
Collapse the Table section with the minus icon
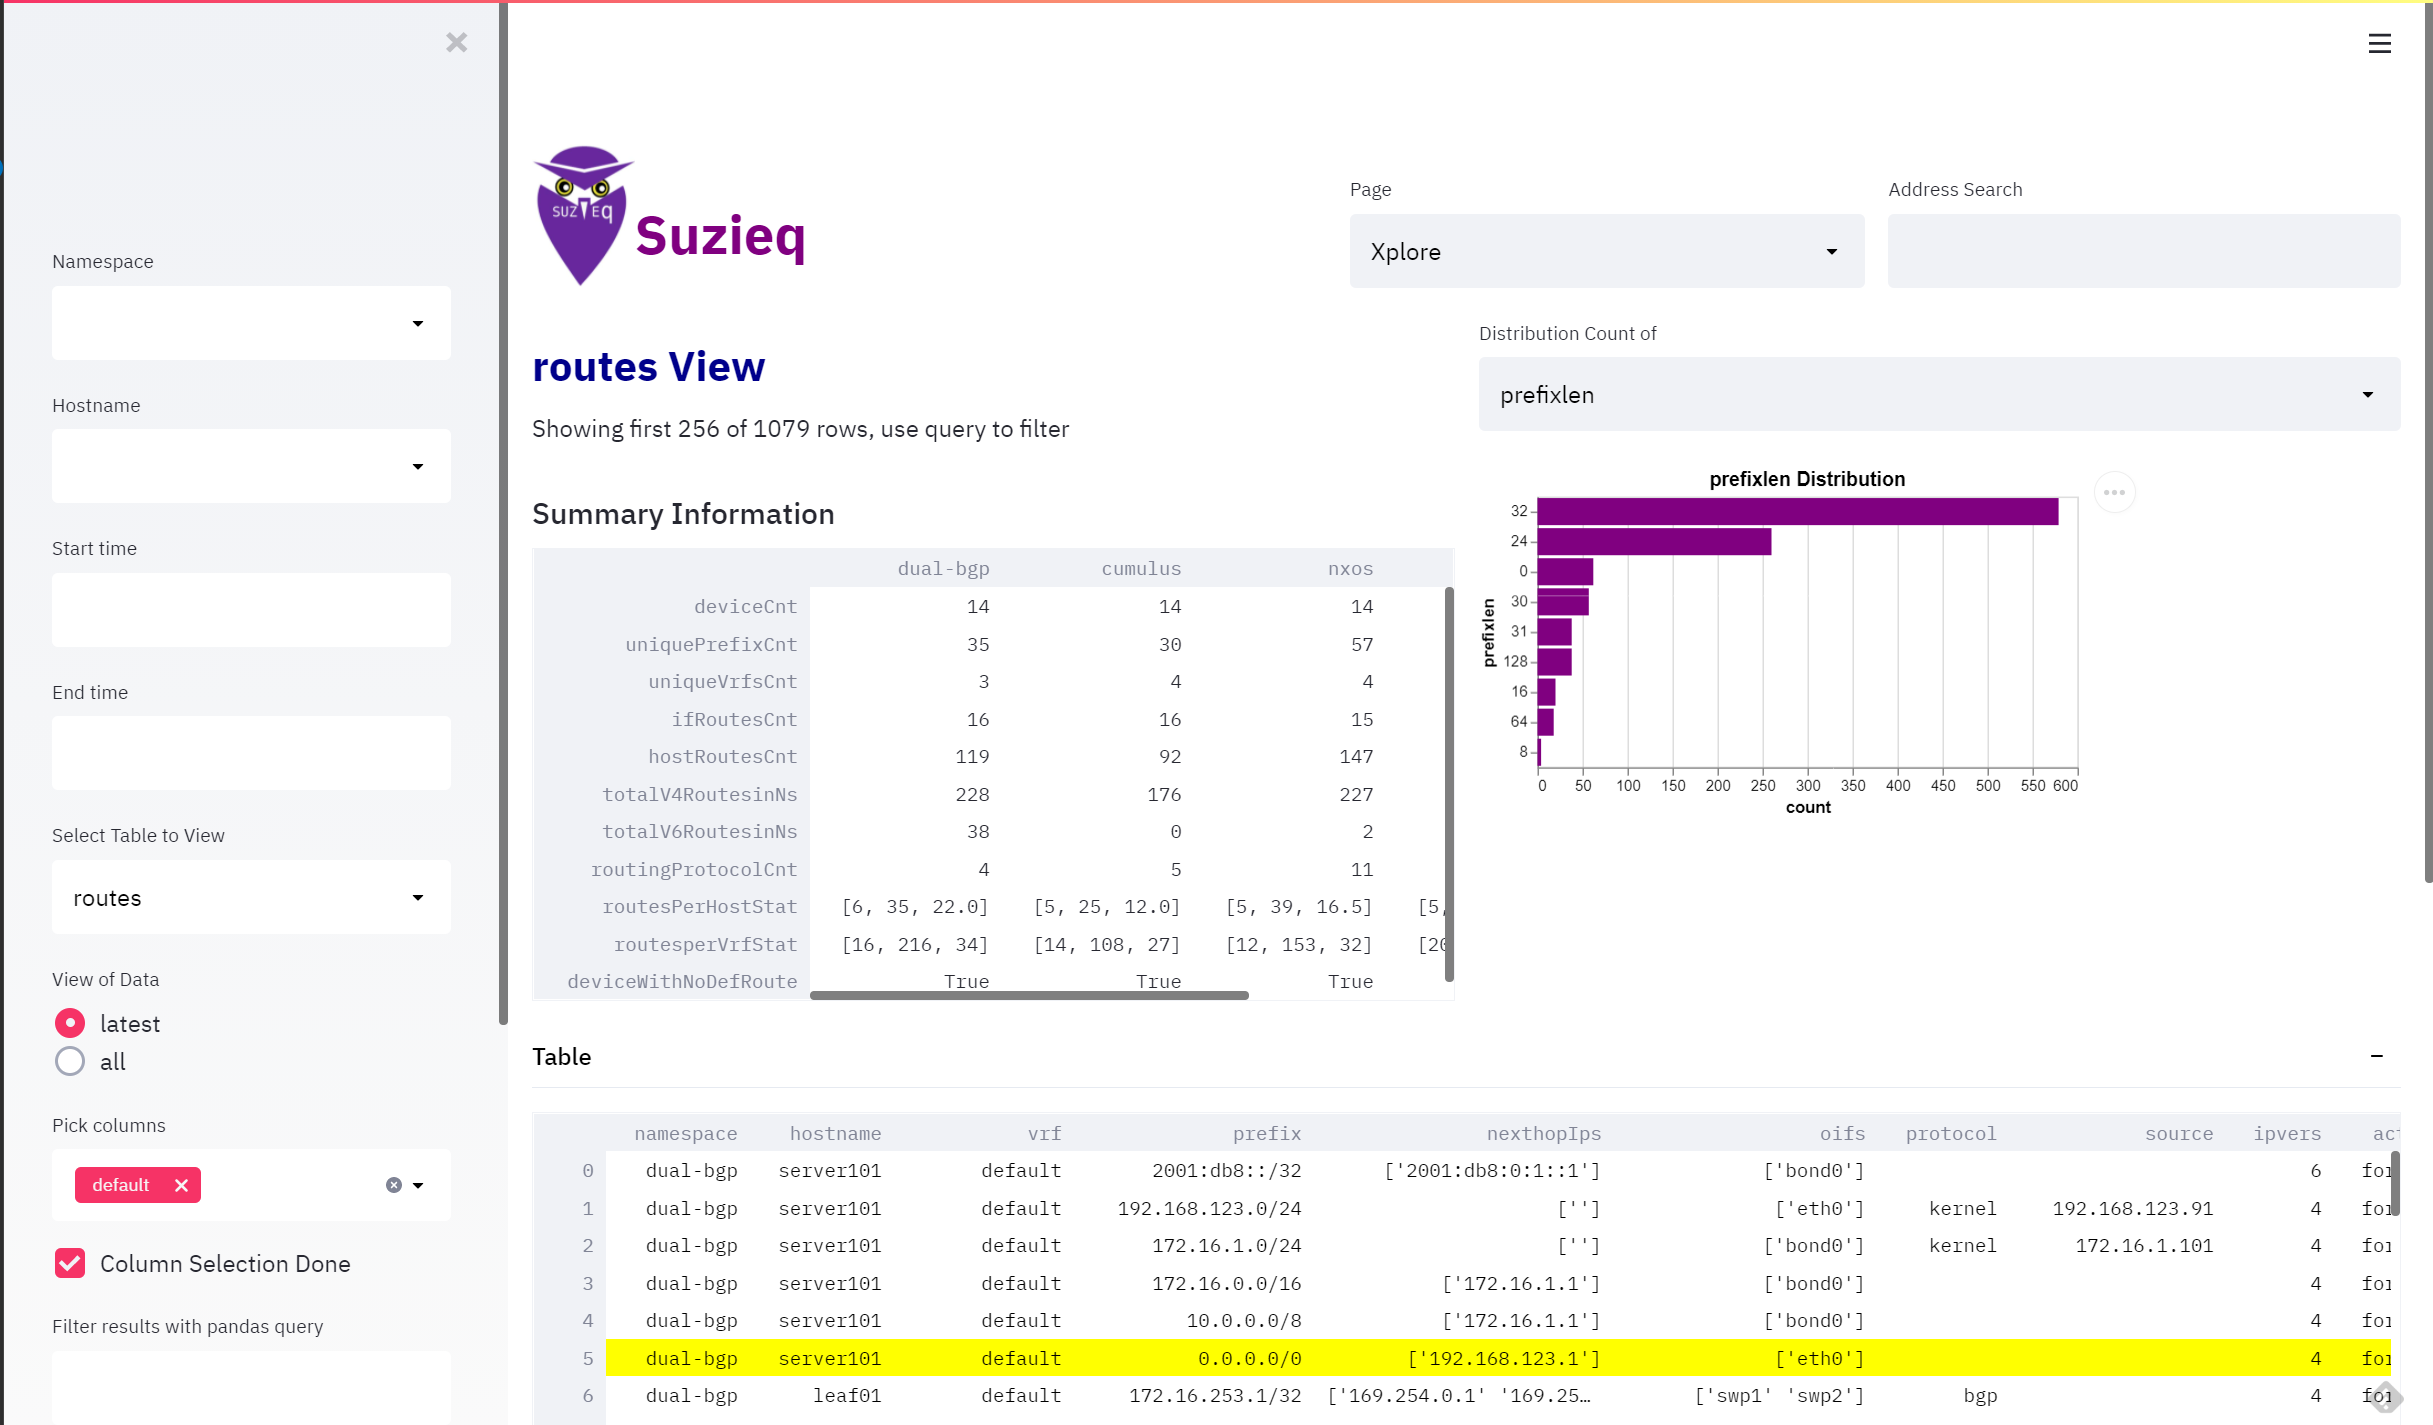(2377, 1056)
